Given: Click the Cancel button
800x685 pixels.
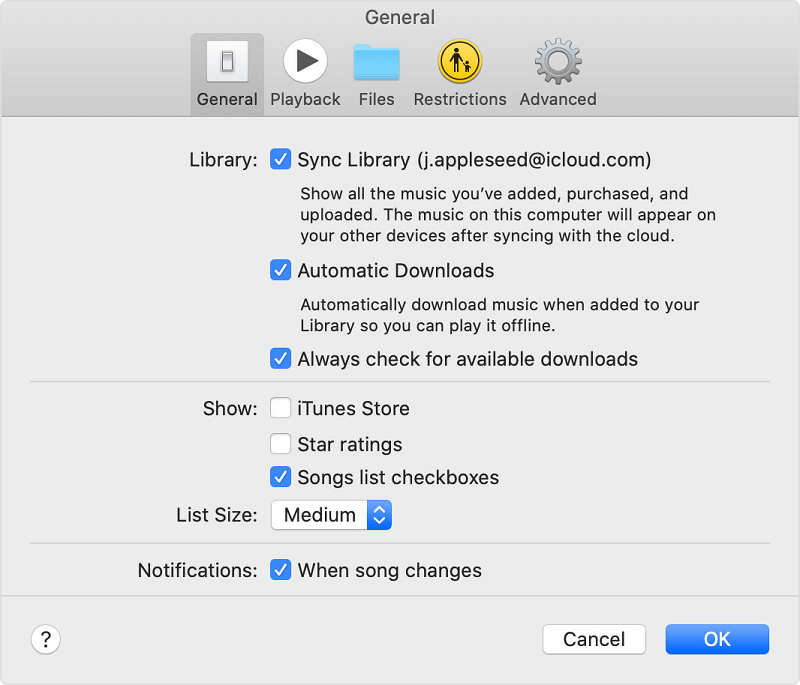Looking at the screenshot, I should [594, 639].
